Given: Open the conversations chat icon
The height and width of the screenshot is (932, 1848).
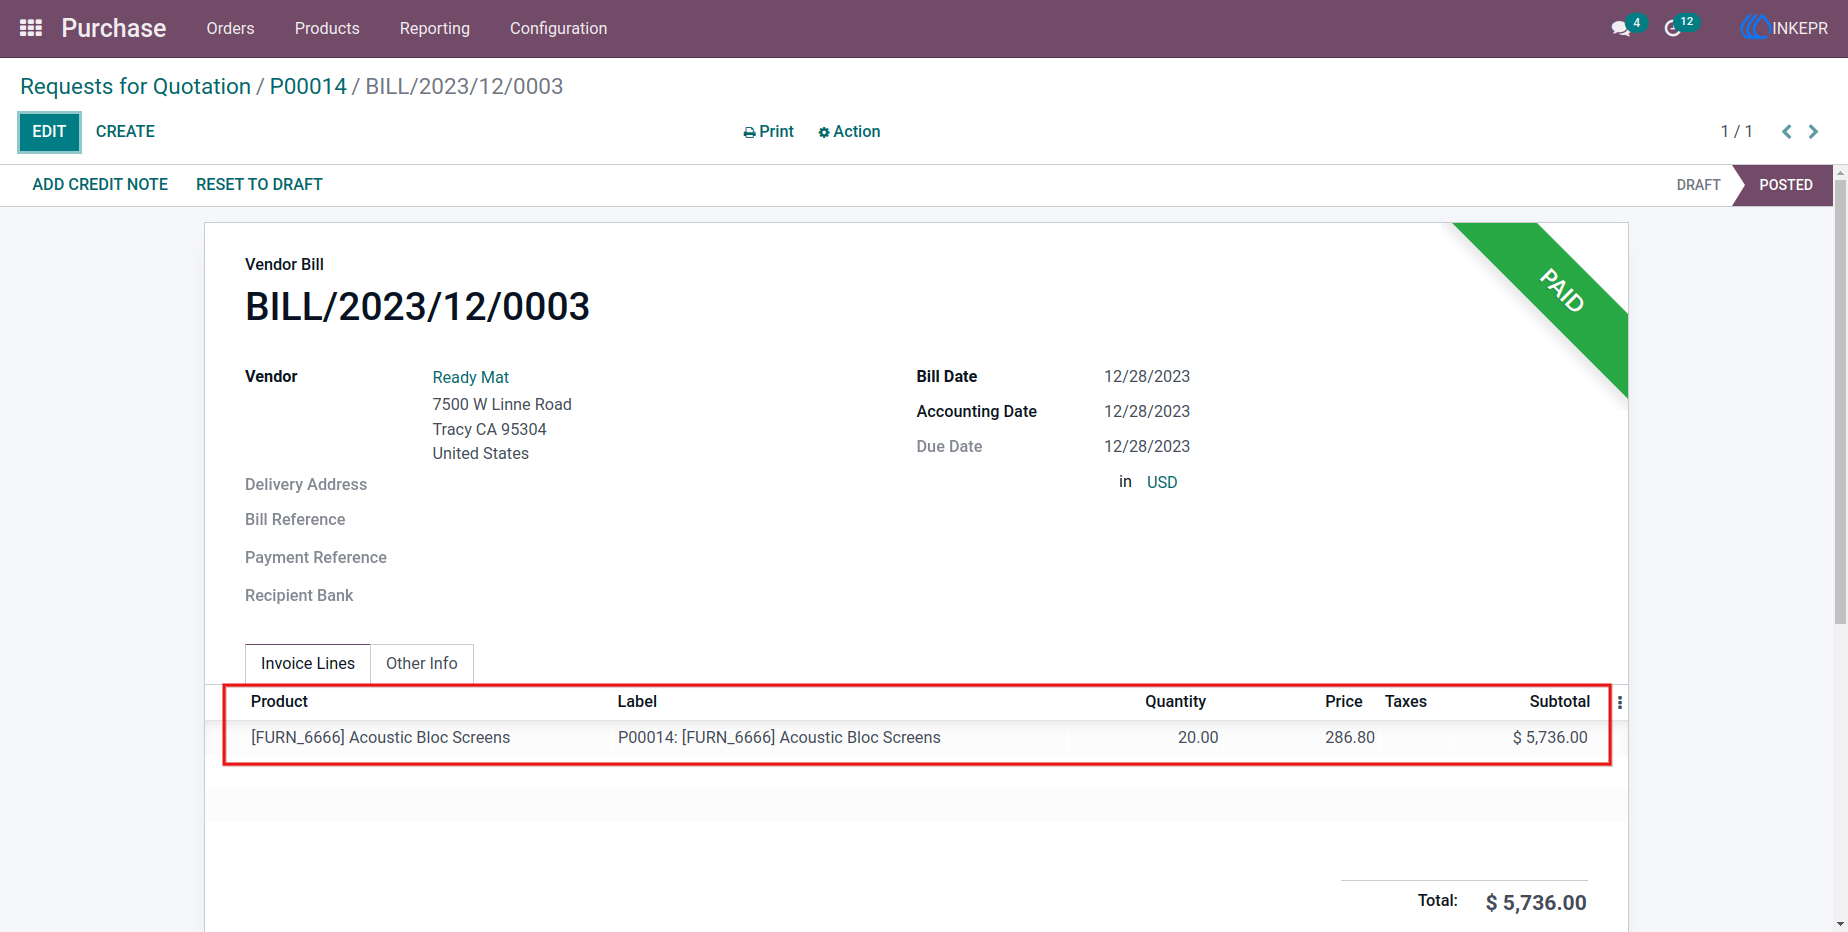Looking at the screenshot, I should click(1621, 29).
